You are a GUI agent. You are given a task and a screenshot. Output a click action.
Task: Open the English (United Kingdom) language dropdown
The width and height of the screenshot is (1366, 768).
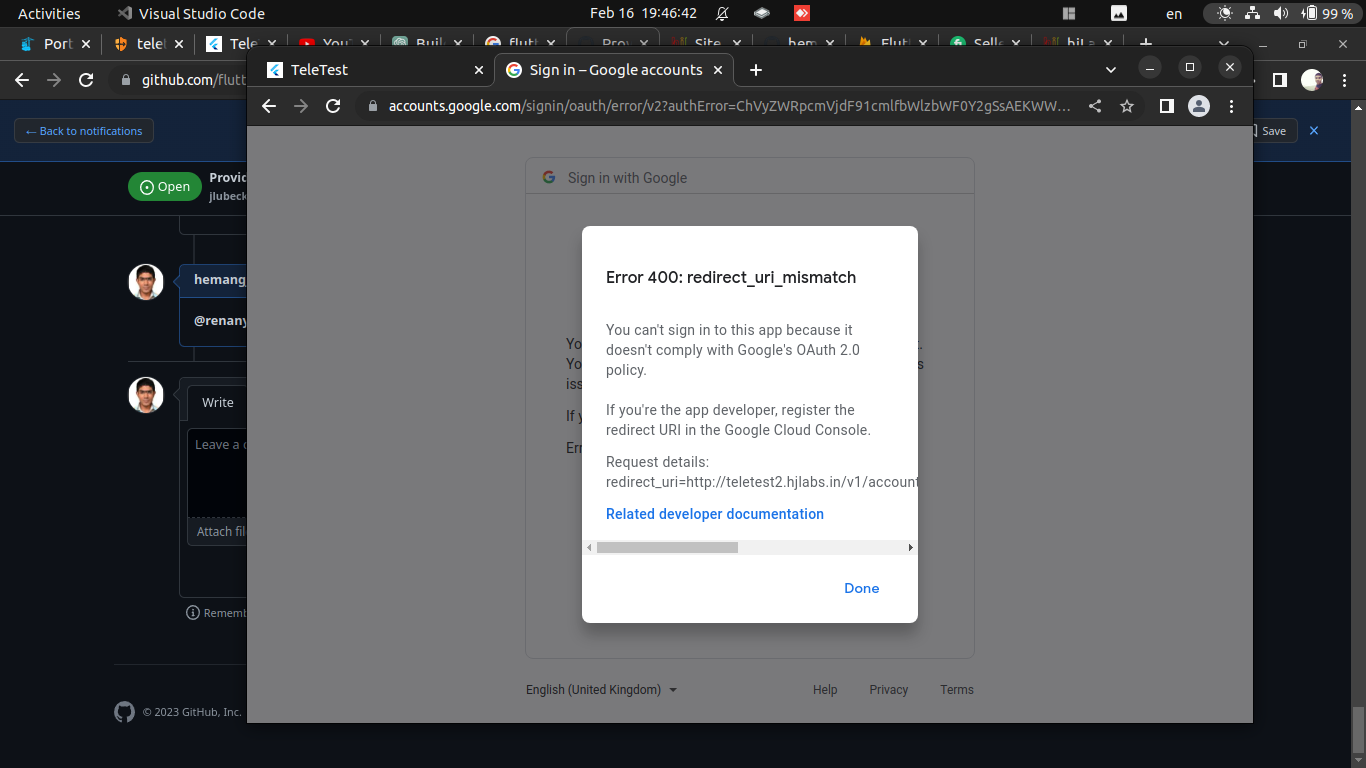click(x=600, y=689)
